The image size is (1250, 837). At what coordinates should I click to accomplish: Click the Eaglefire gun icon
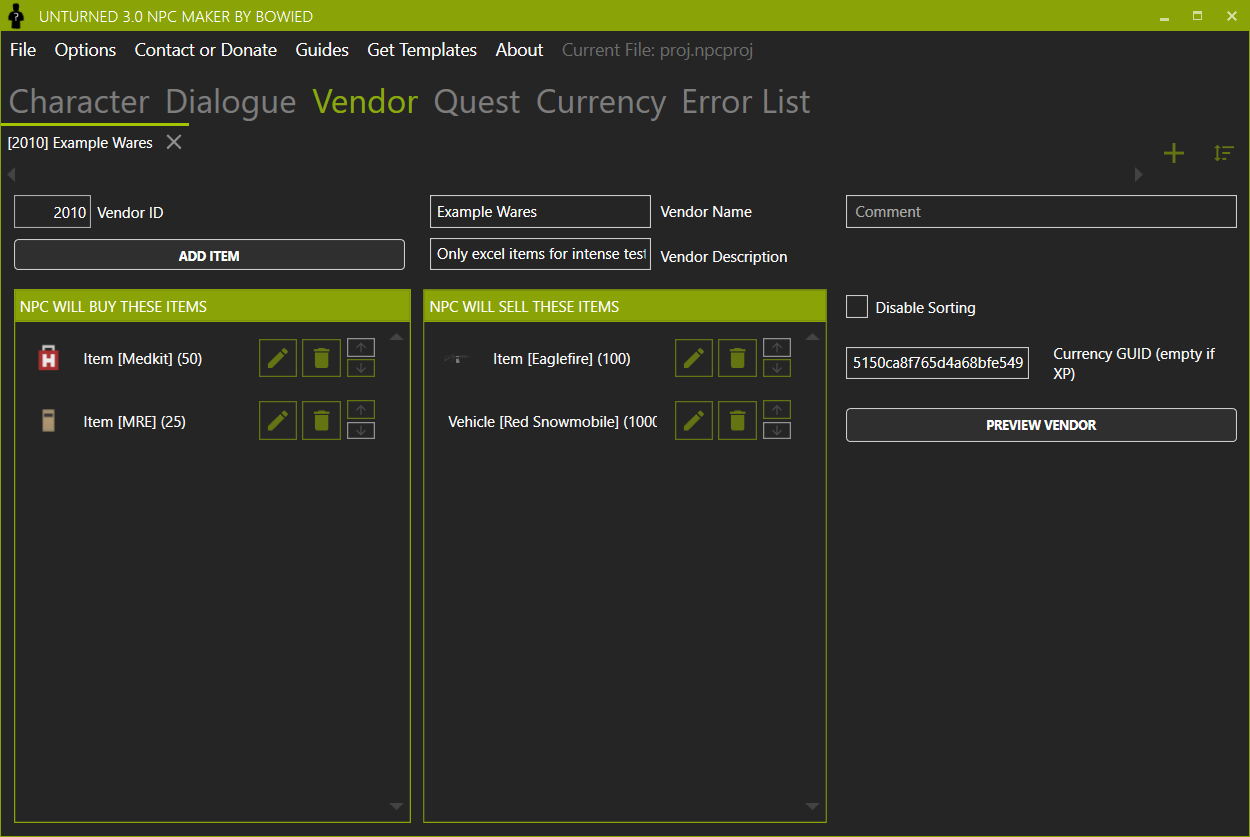pos(456,358)
